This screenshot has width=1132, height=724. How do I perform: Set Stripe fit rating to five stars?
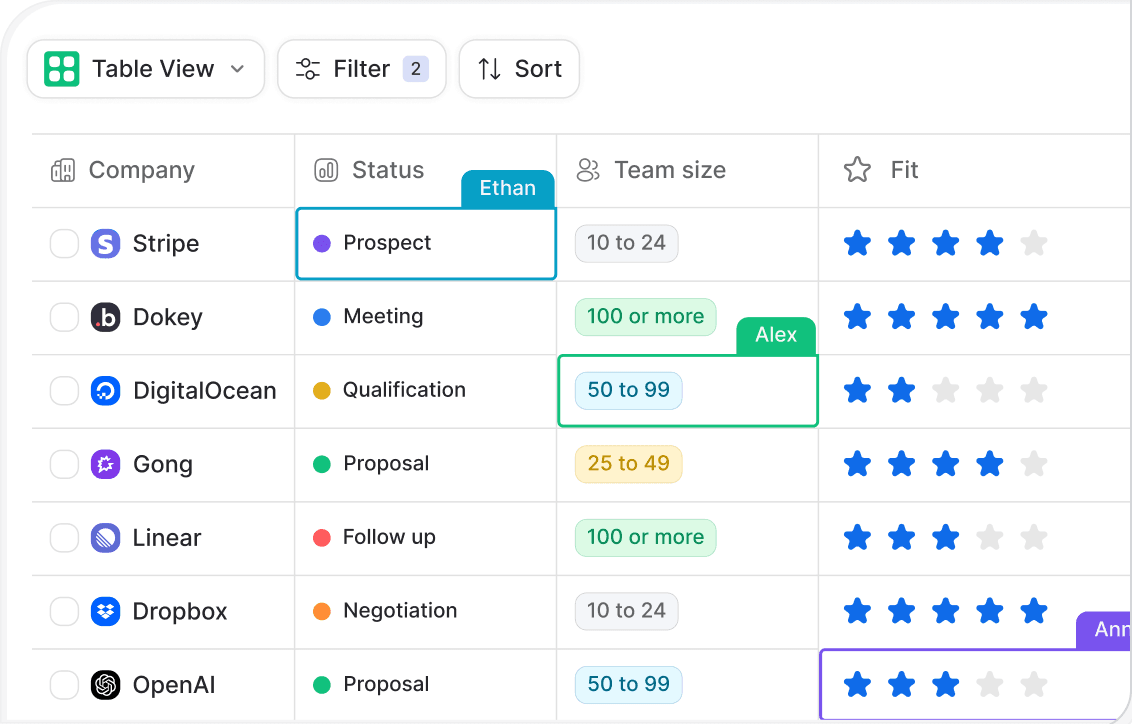point(1034,243)
